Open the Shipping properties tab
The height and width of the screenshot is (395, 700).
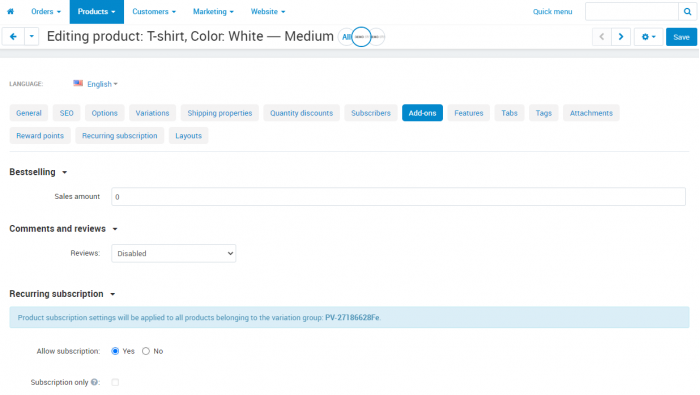click(220, 113)
